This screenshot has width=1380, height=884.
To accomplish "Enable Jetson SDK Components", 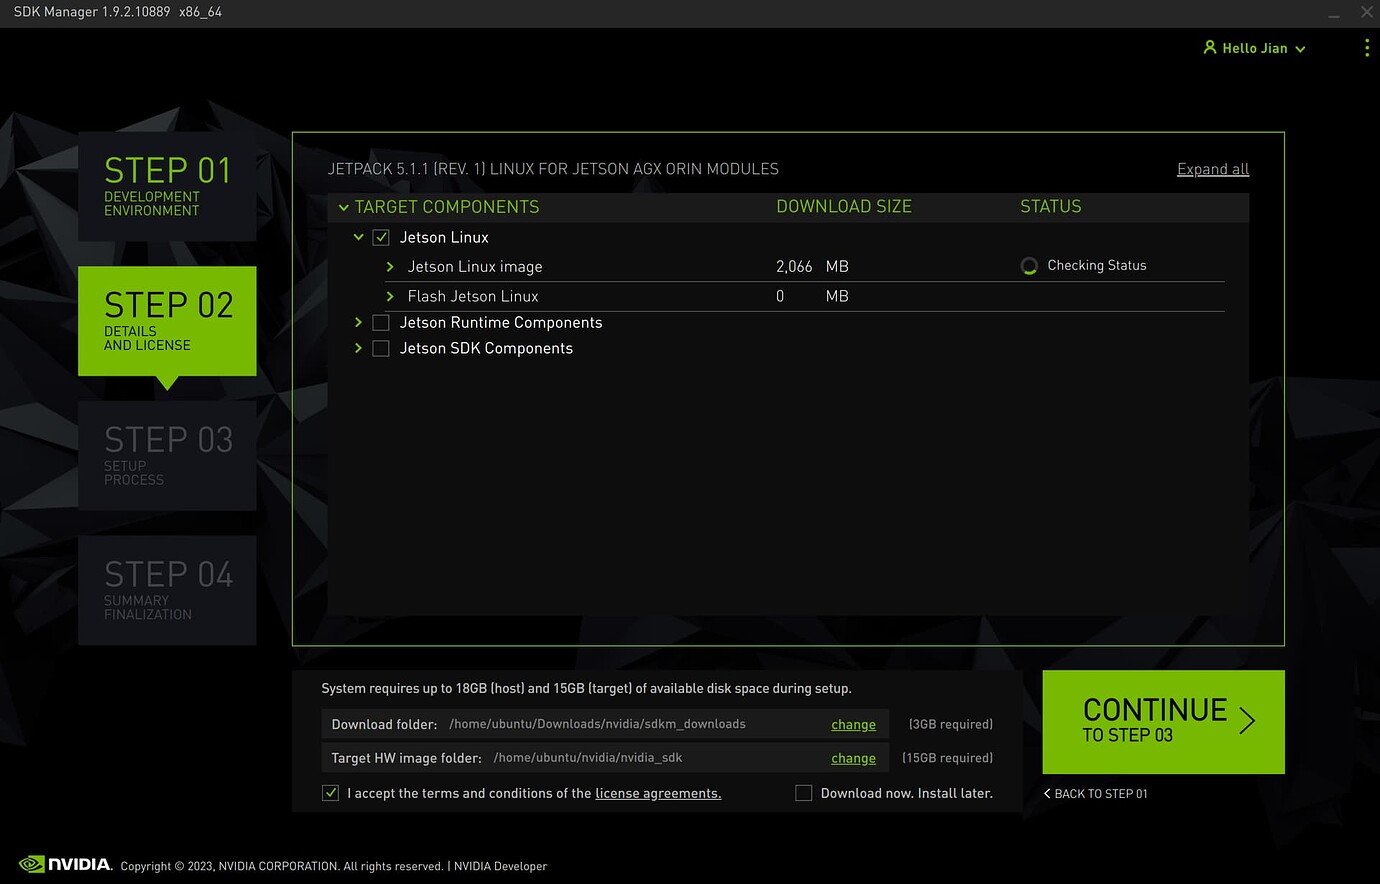I will point(380,348).
